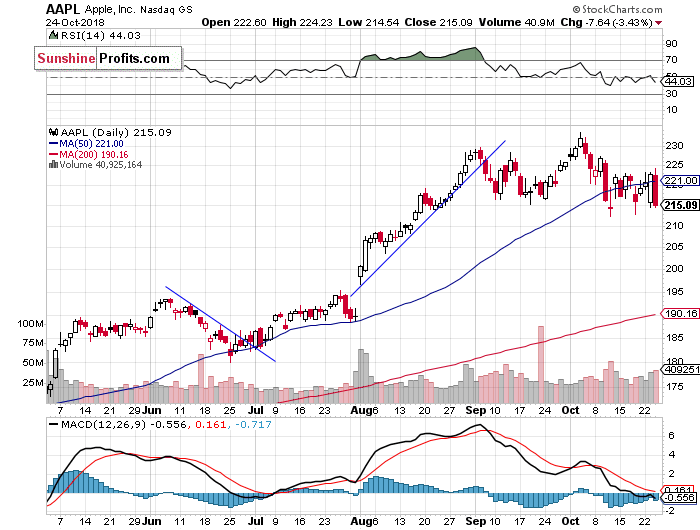Image resolution: width=700 pixels, height=530 pixels.
Task: Click the 24-Oct-2018 date label
Action: pos(75,22)
